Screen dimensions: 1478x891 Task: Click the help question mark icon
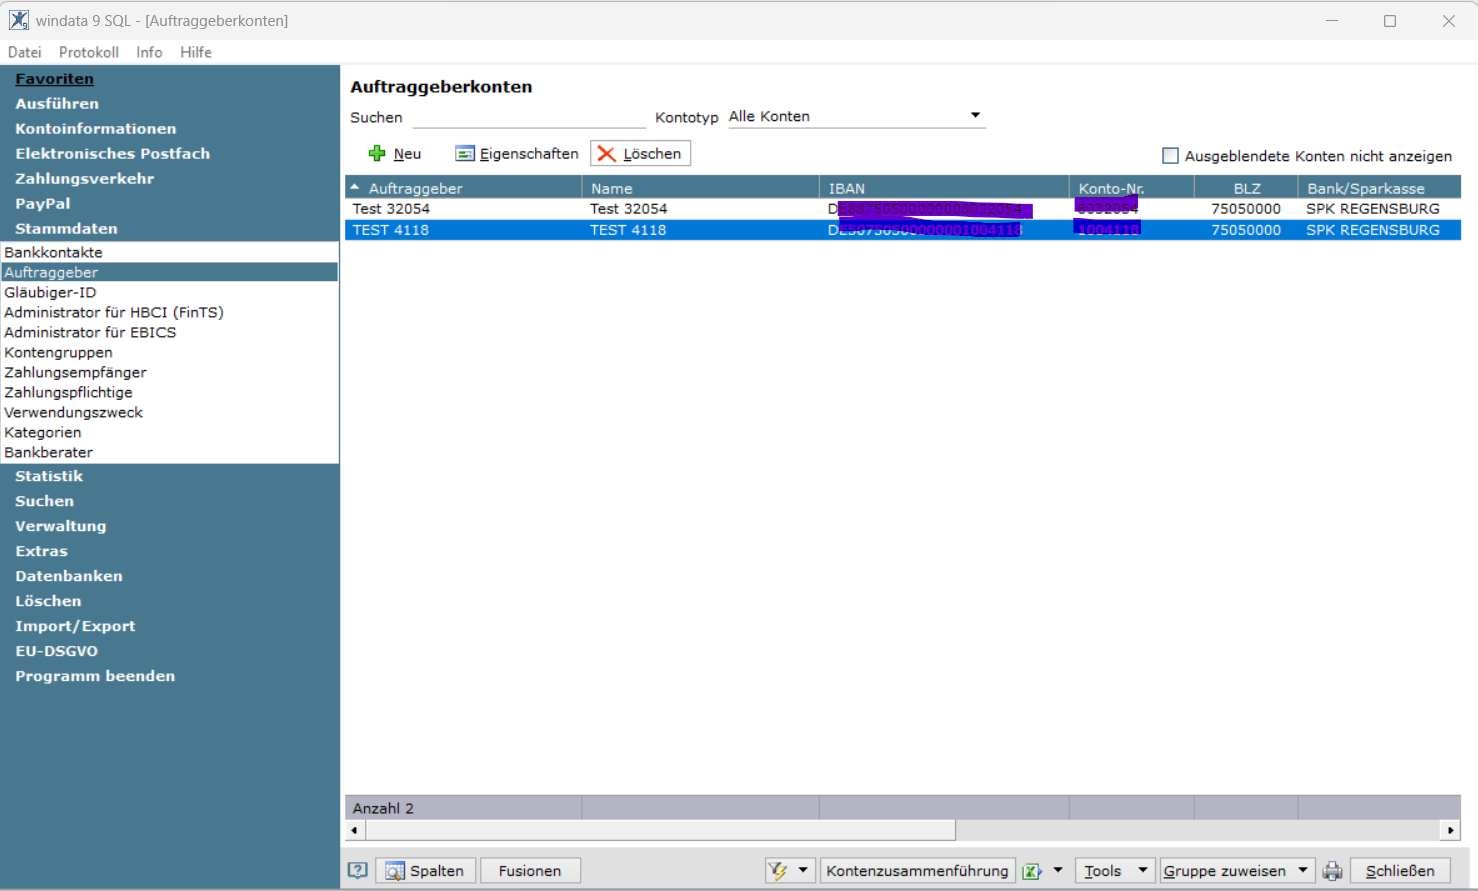pos(358,870)
